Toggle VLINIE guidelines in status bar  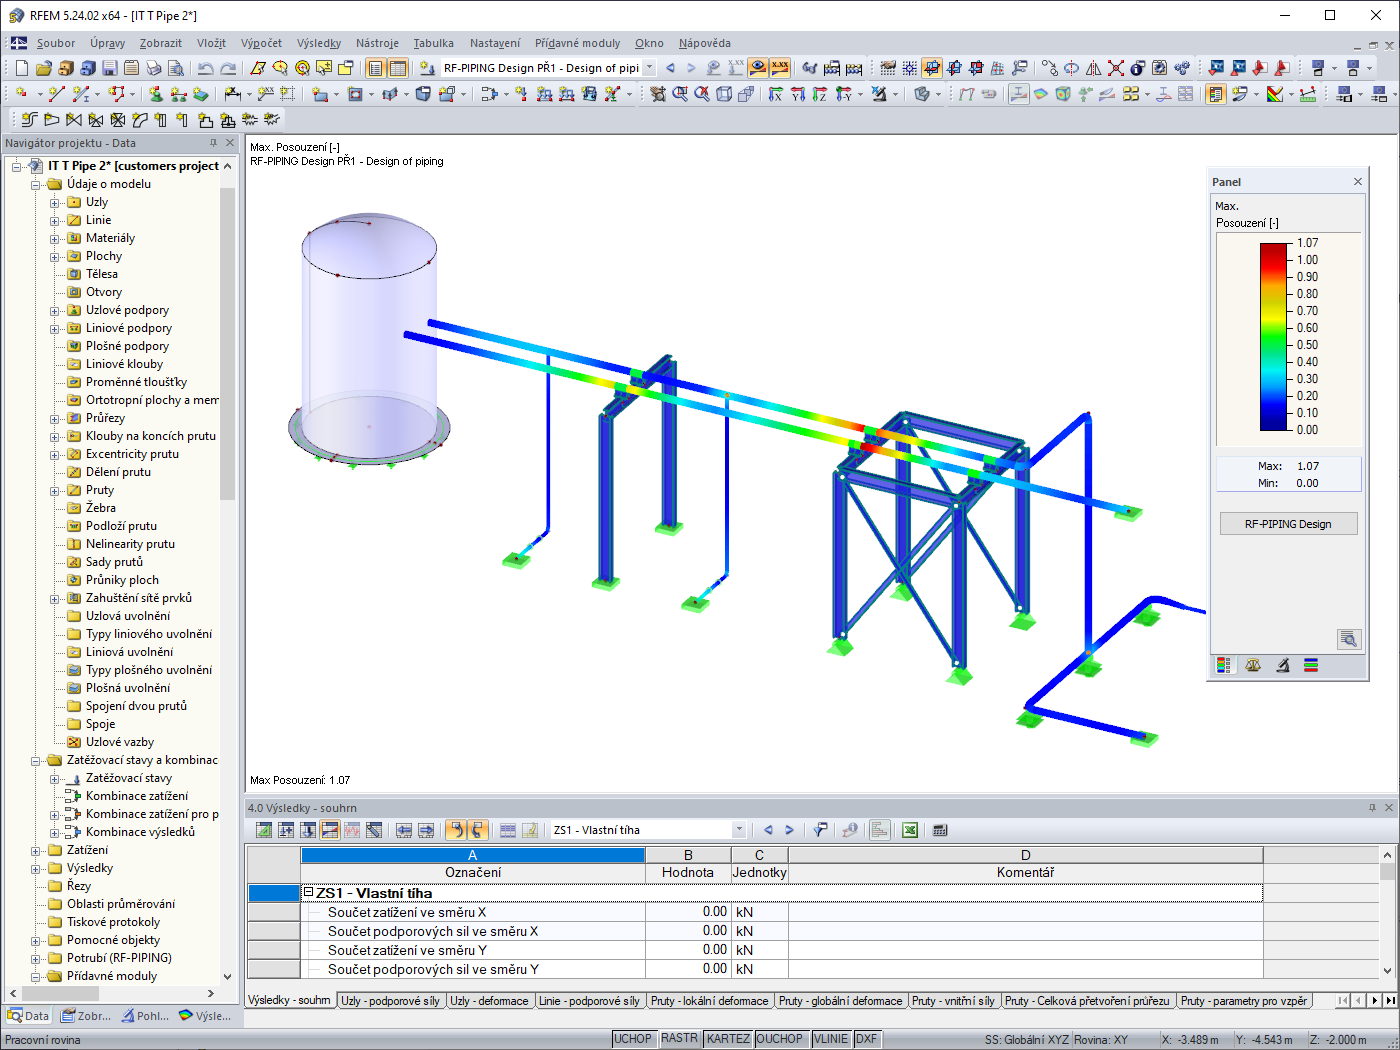click(x=831, y=1039)
